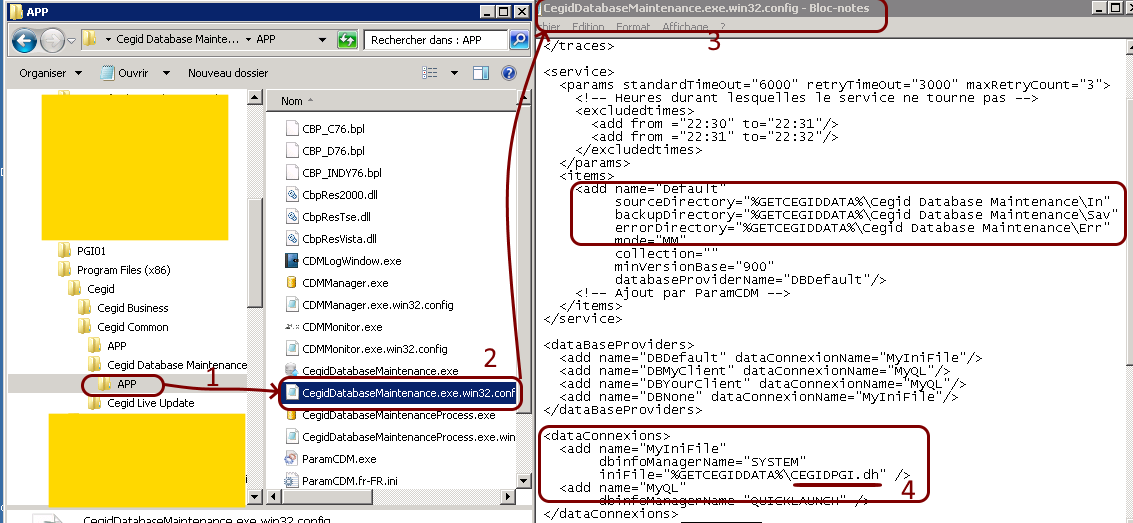This screenshot has height=523, width=1133.
Task: Click the Nom column header
Action: click(x=292, y=101)
